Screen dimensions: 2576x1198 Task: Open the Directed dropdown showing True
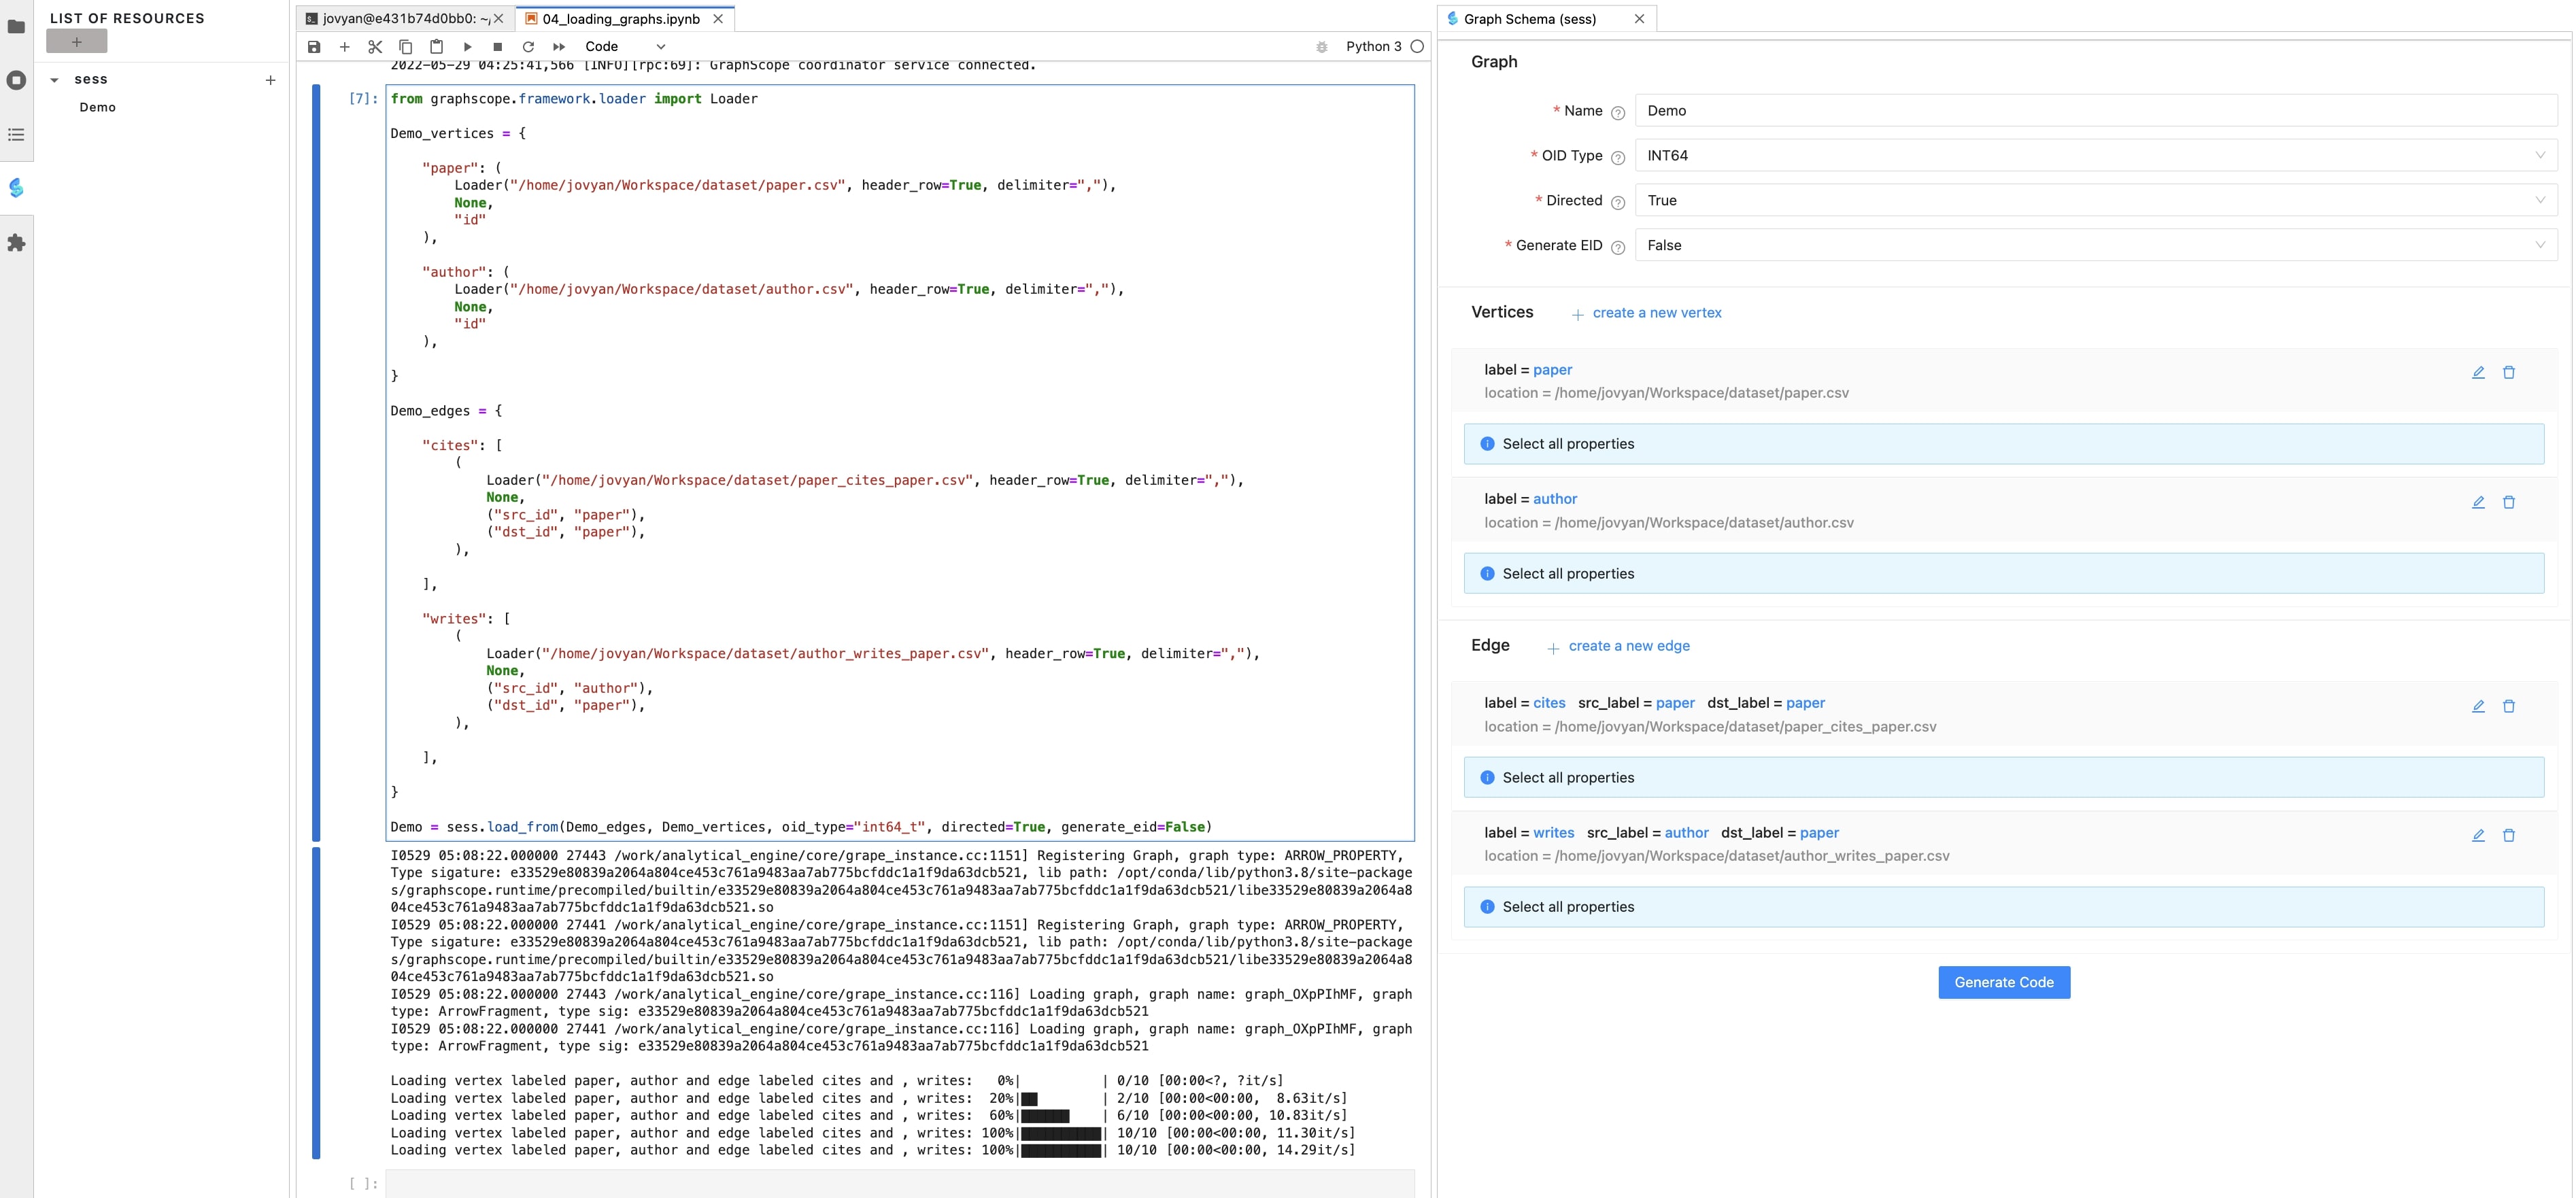click(2095, 201)
